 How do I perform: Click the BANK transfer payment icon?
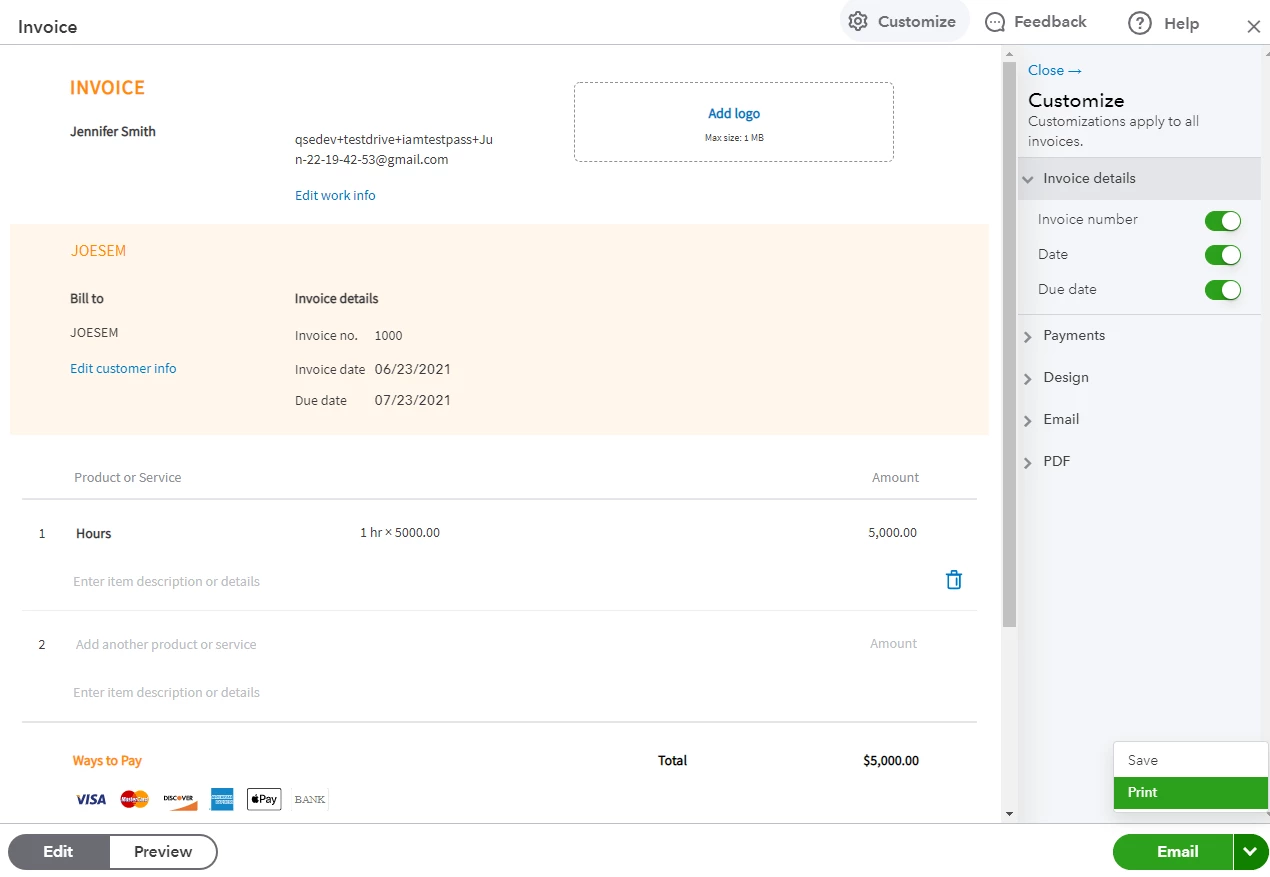[x=310, y=799]
